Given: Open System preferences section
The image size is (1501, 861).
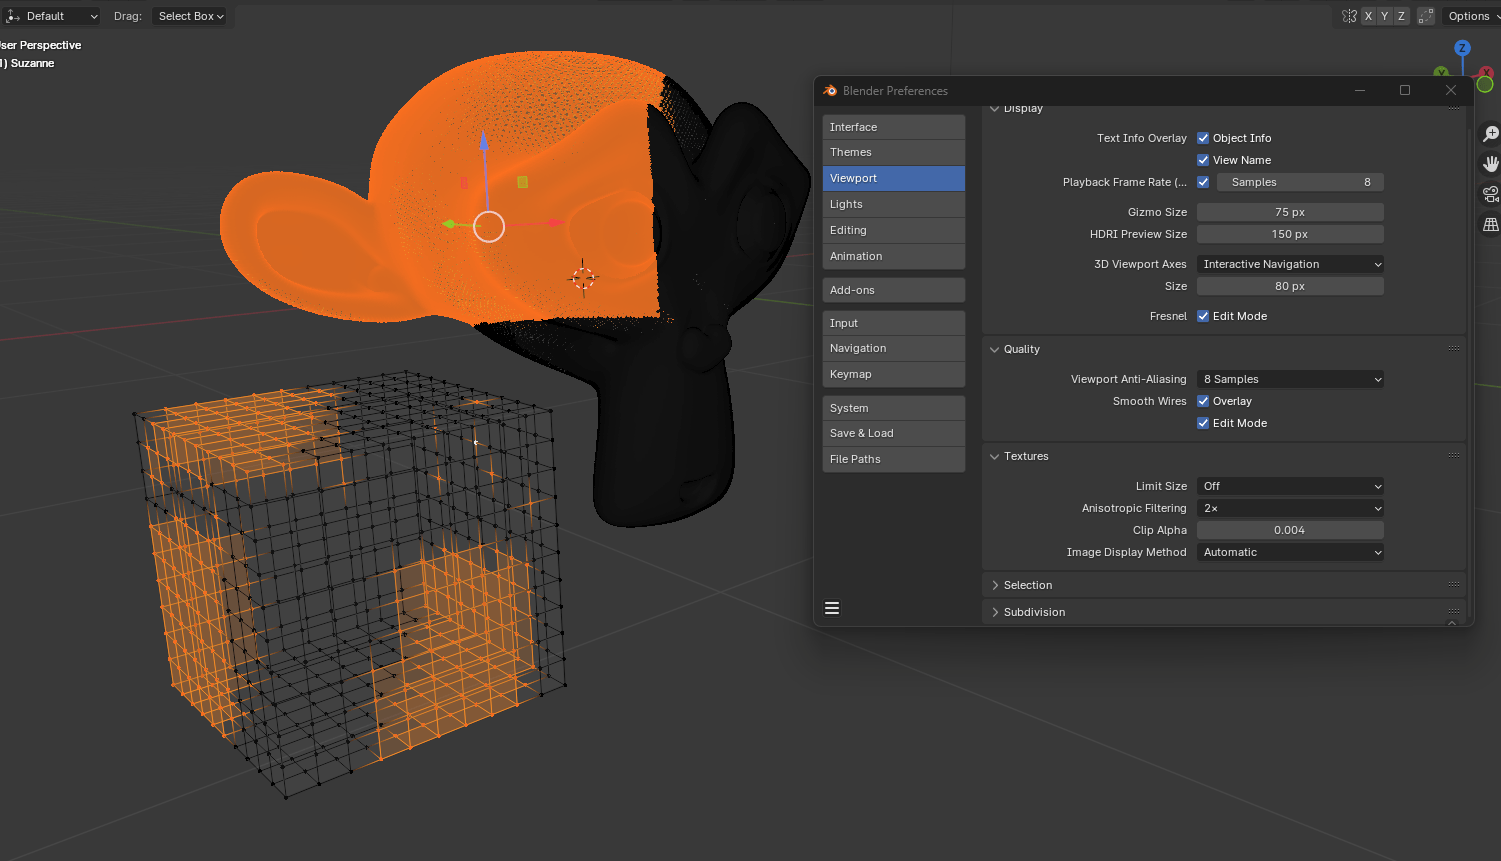Looking at the screenshot, I should pos(894,408).
